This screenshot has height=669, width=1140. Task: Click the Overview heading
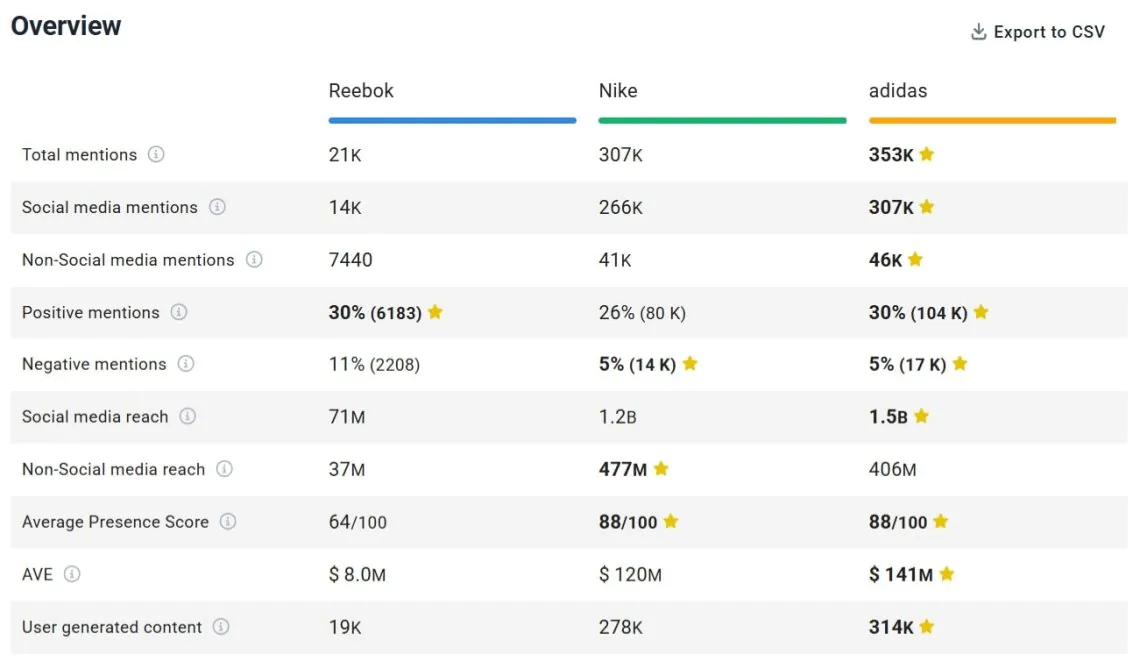66,25
